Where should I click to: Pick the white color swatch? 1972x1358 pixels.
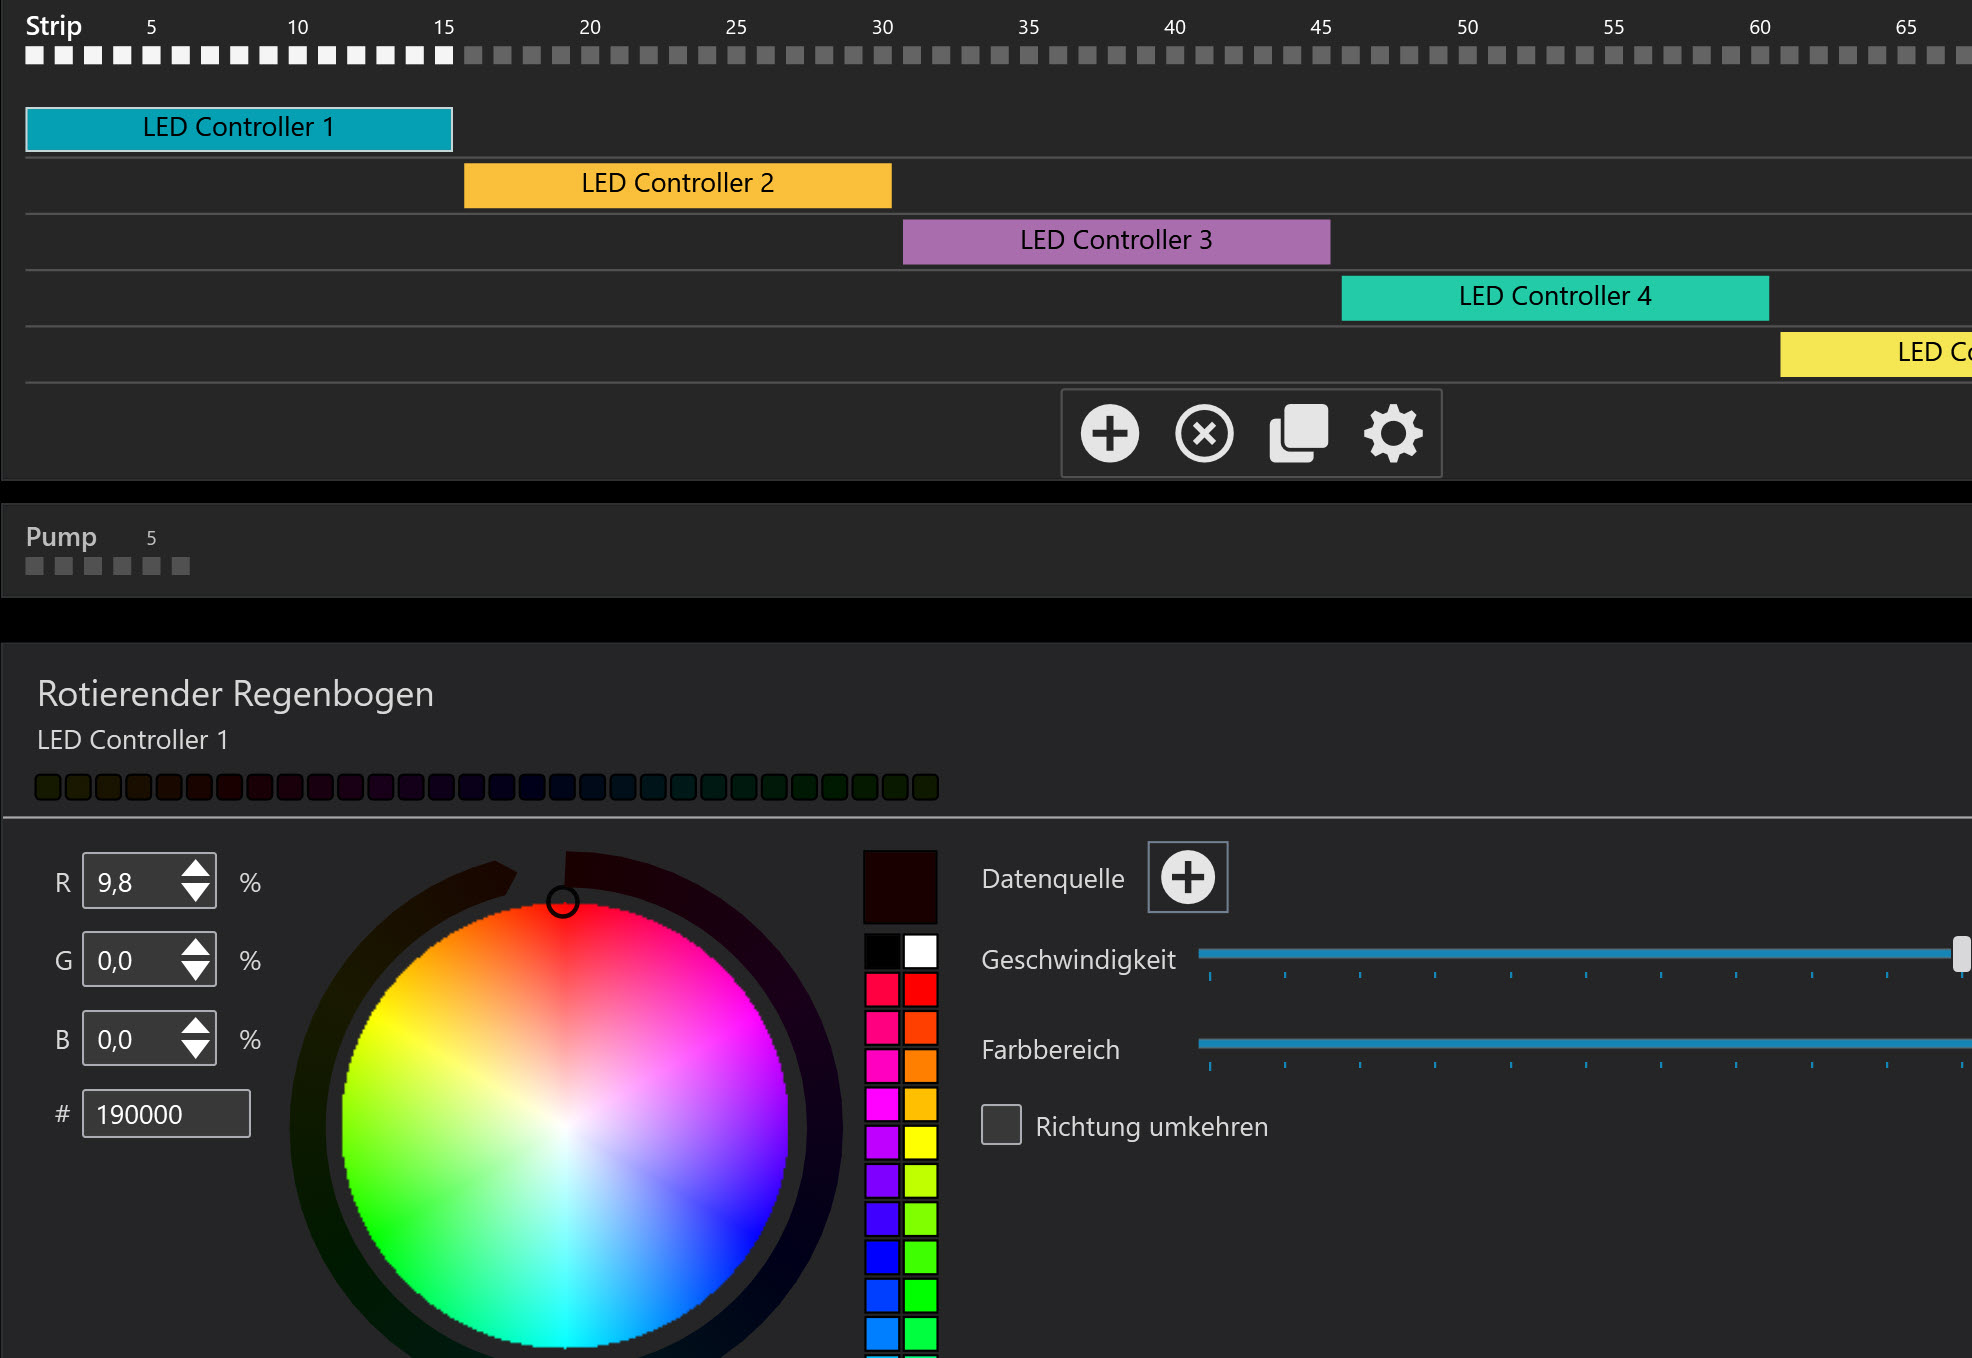[920, 951]
